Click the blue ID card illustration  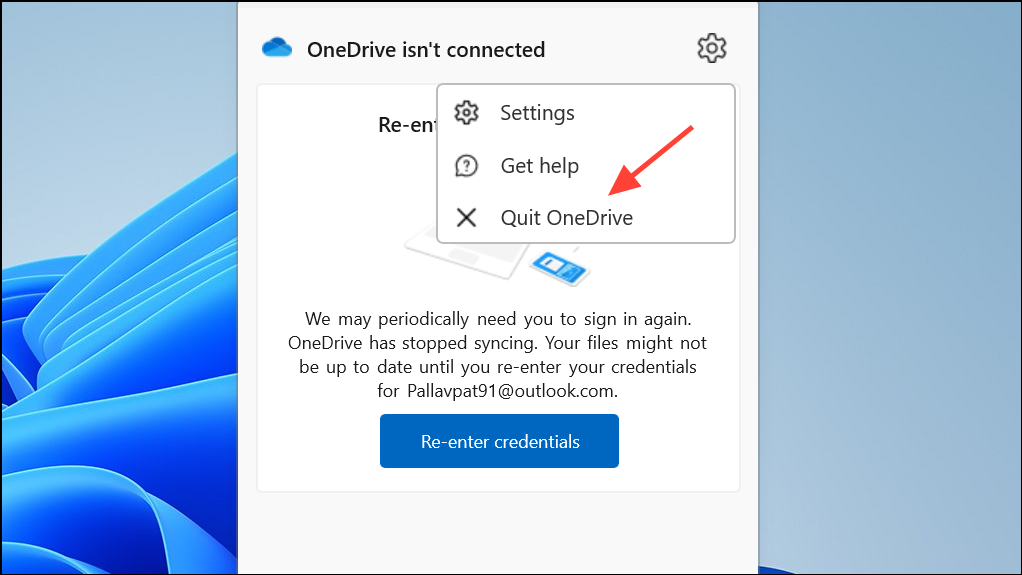(559, 267)
